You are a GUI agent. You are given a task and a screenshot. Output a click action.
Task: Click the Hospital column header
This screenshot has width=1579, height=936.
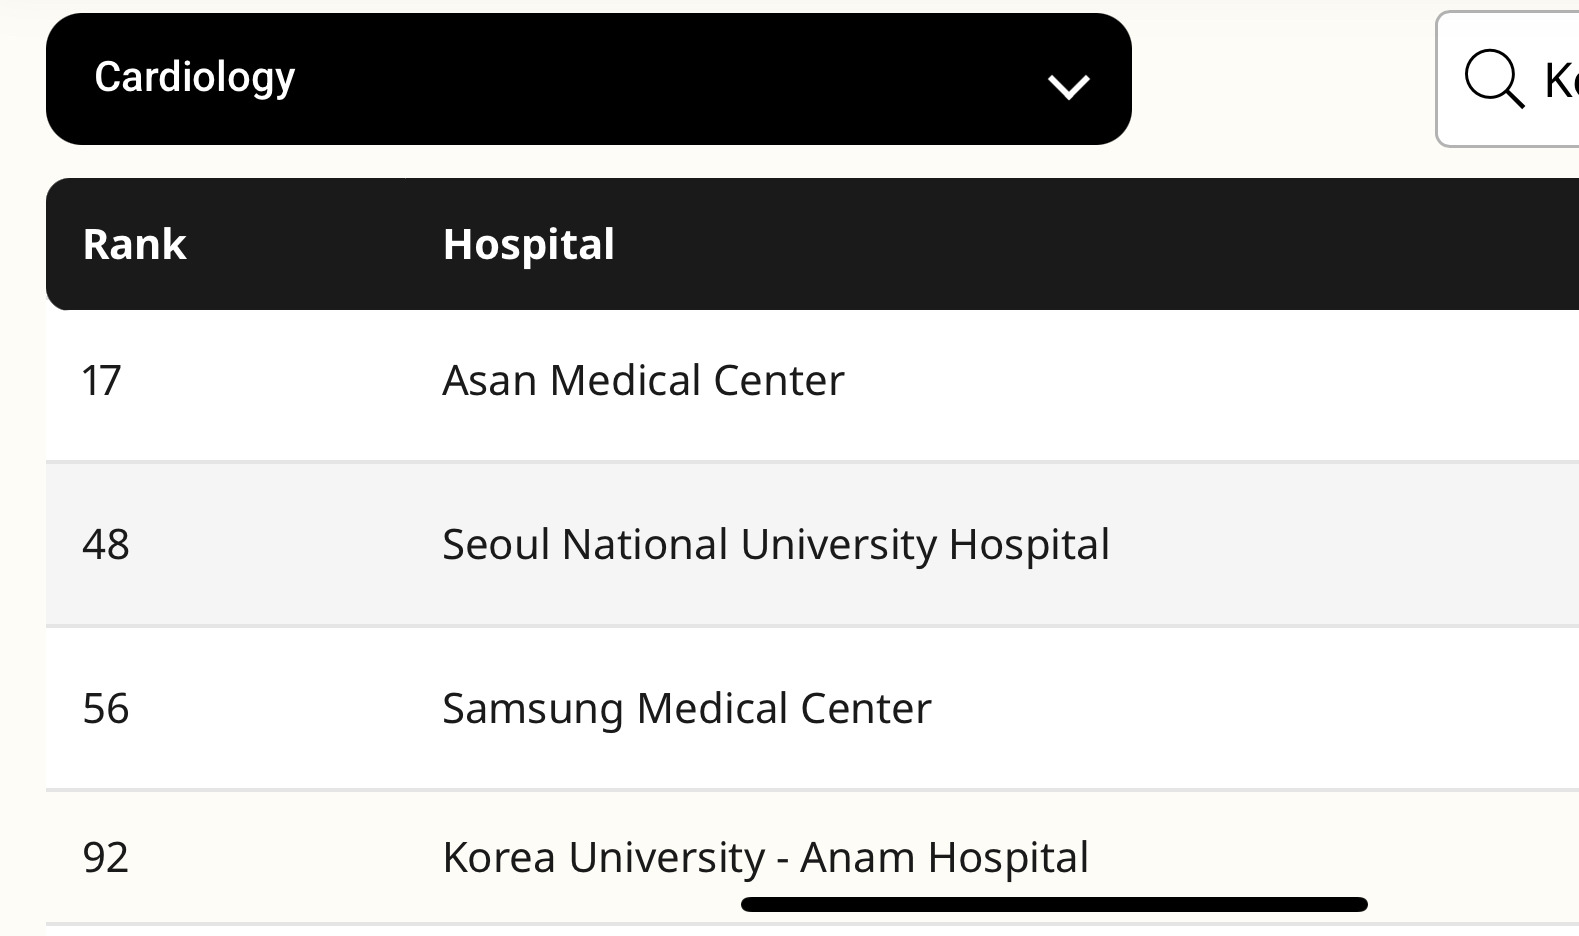coord(528,245)
